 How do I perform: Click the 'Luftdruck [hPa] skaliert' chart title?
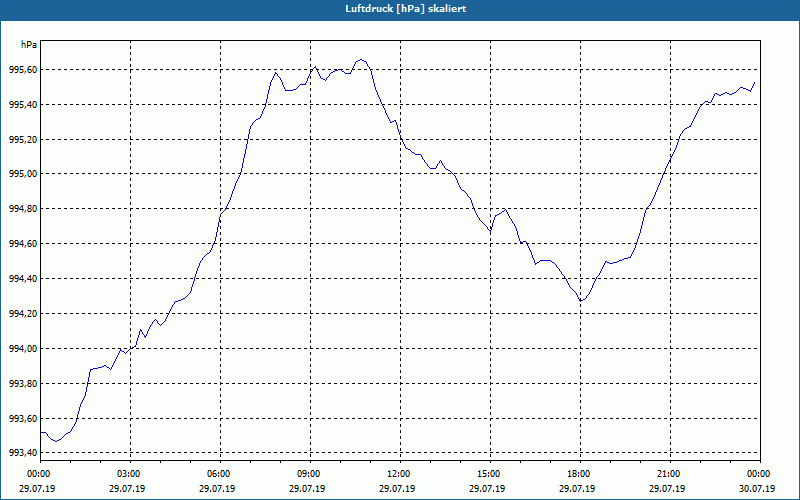pos(406,9)
